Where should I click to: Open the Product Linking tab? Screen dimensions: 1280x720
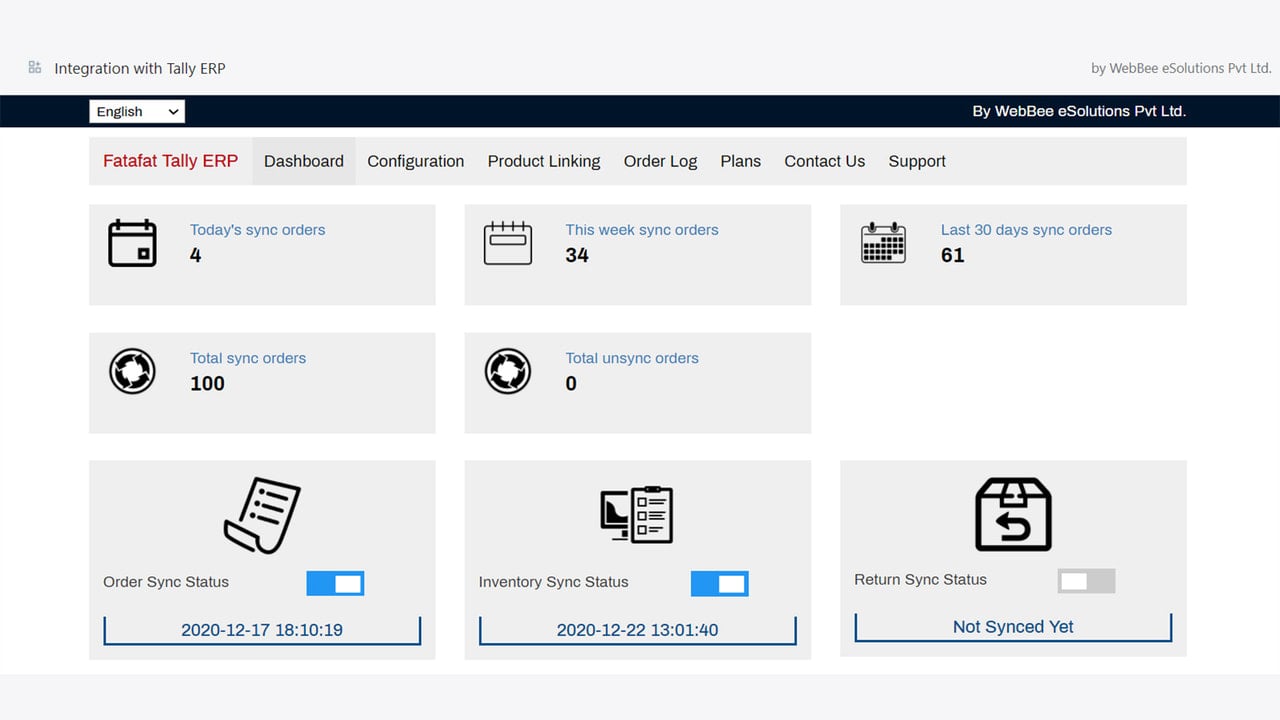coord(544,161)
